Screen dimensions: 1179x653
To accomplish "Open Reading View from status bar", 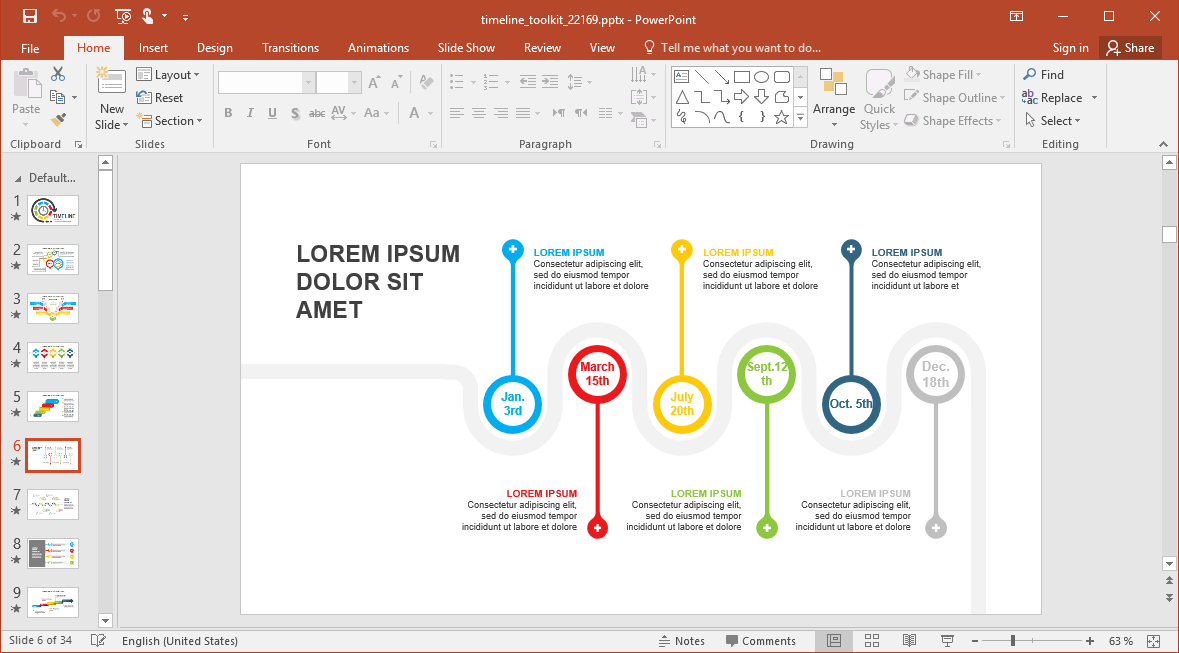I will click(909, 641).
